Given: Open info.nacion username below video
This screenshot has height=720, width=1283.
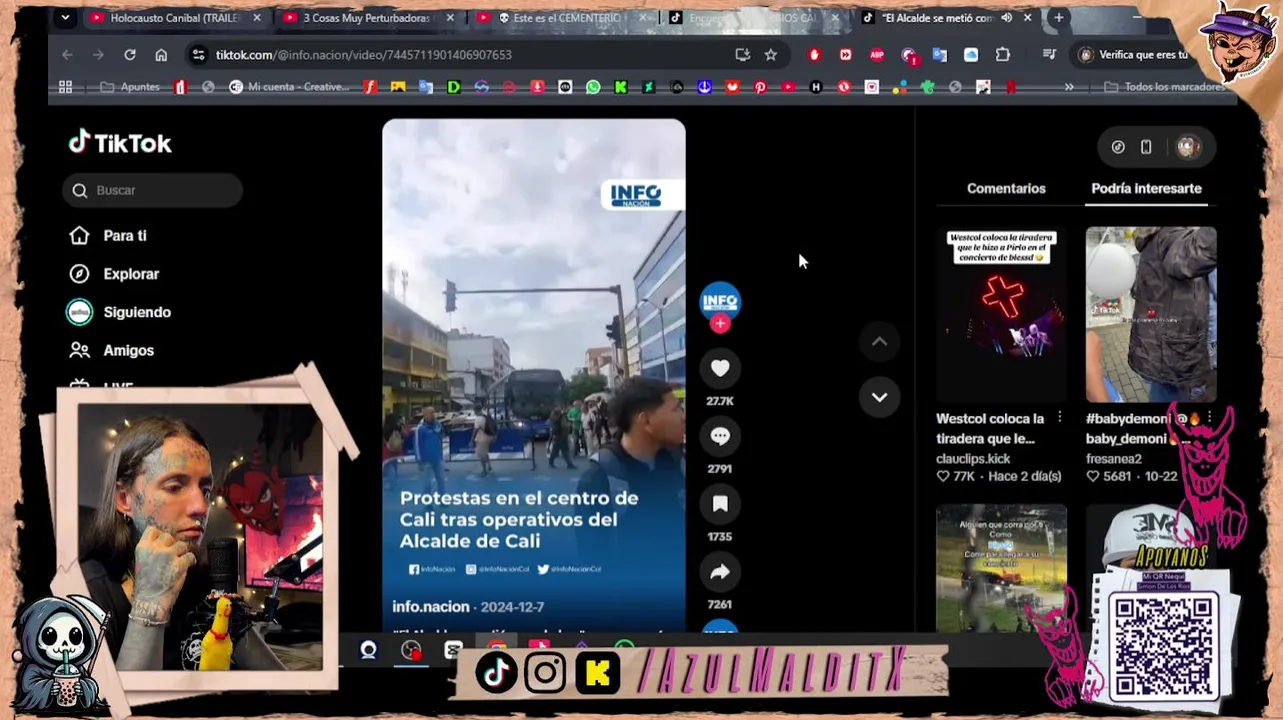Looking at the screenshot, I should pos(430,607).
